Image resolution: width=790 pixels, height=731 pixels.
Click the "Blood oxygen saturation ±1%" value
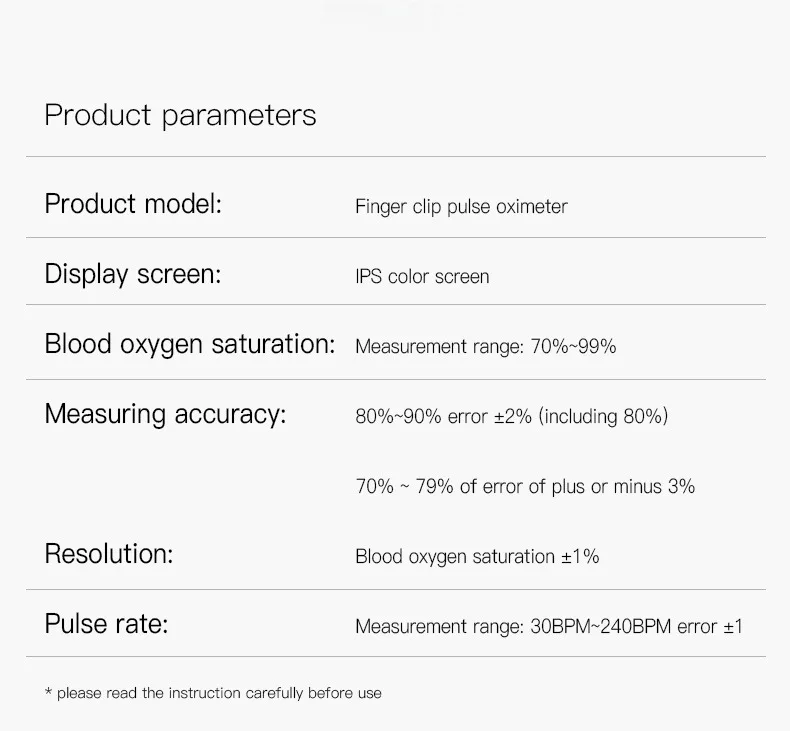pos(477,557)
